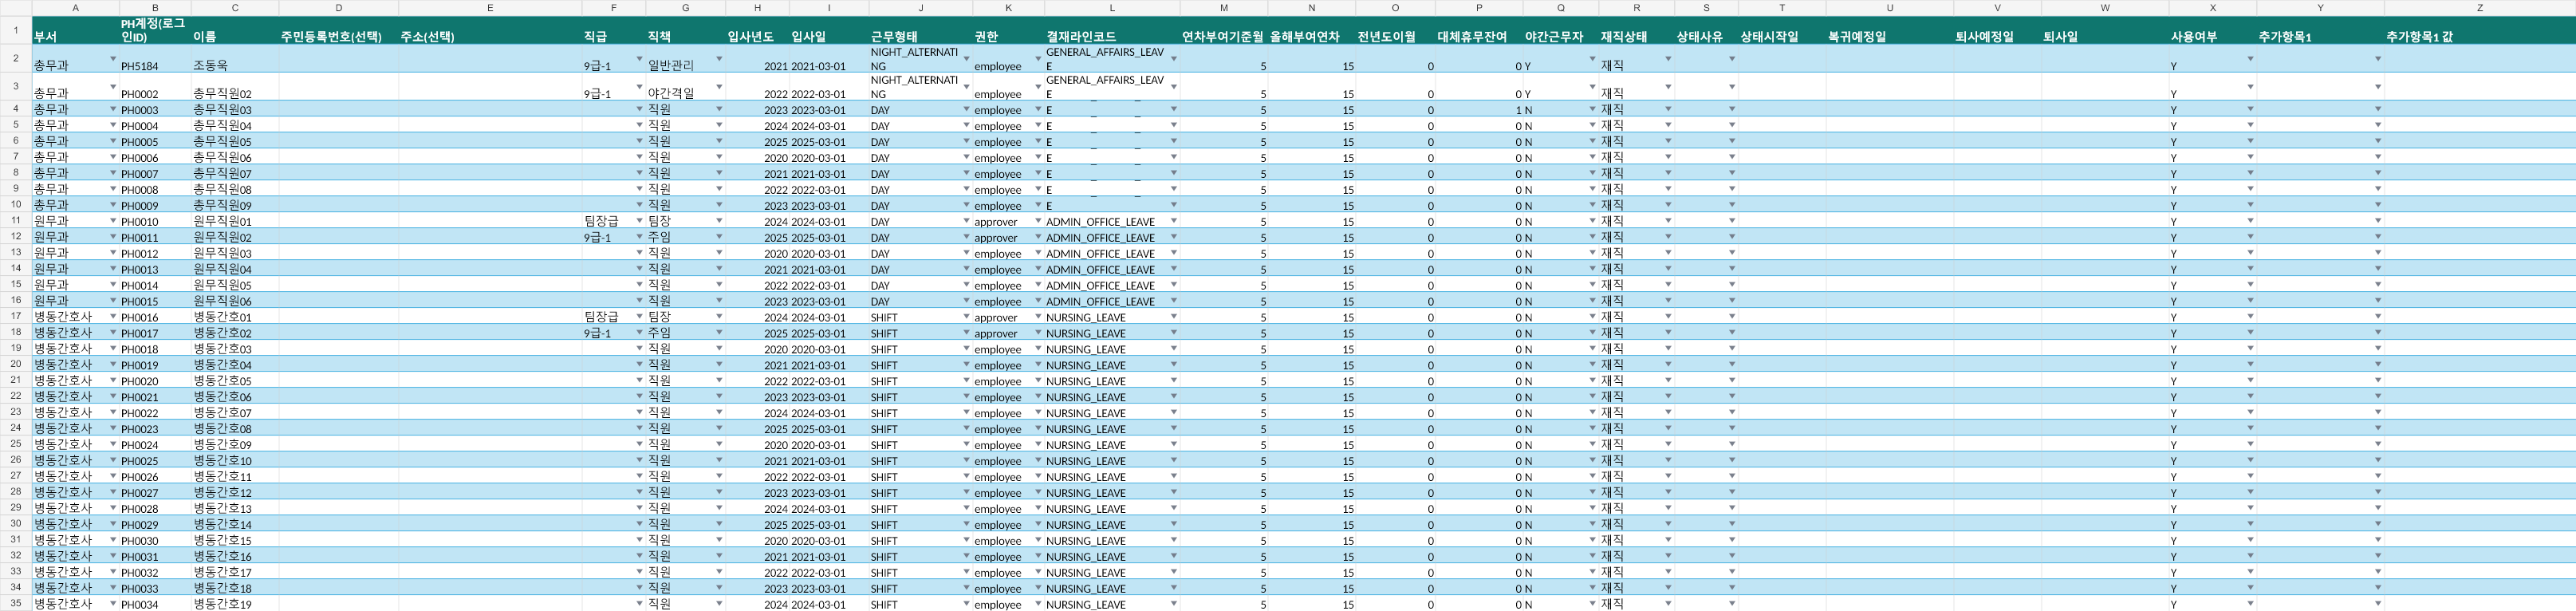Image resolution: width=2576 pixels, height=611 pixels.
Task: Expand the 직책 dropdown for 조동욱
Action: pos(719,59)
